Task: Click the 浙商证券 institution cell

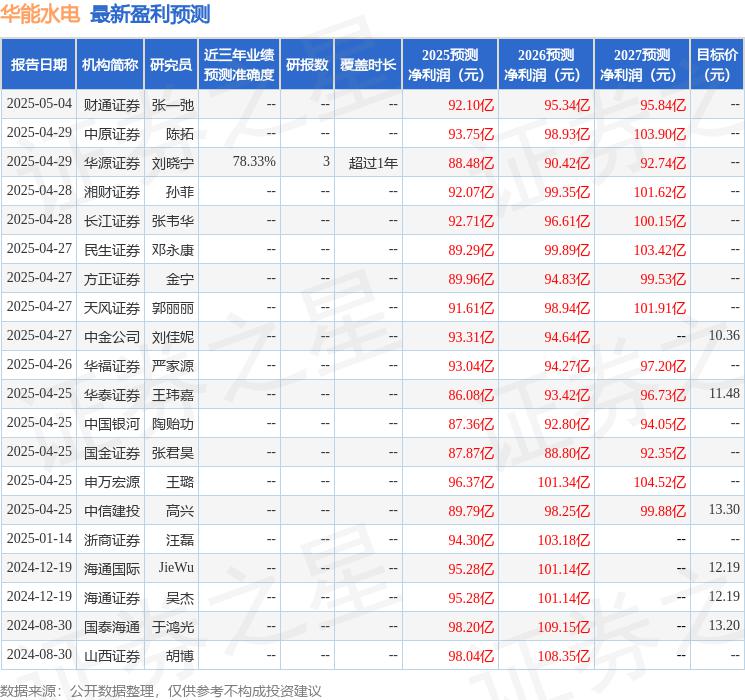Action: click(112, 540)
